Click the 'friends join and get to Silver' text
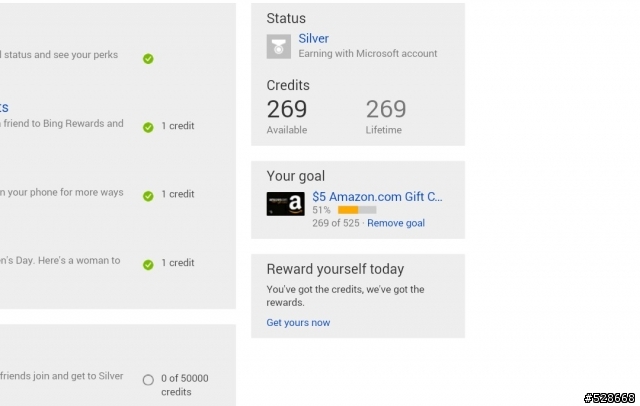 click(x=62, y=376)
